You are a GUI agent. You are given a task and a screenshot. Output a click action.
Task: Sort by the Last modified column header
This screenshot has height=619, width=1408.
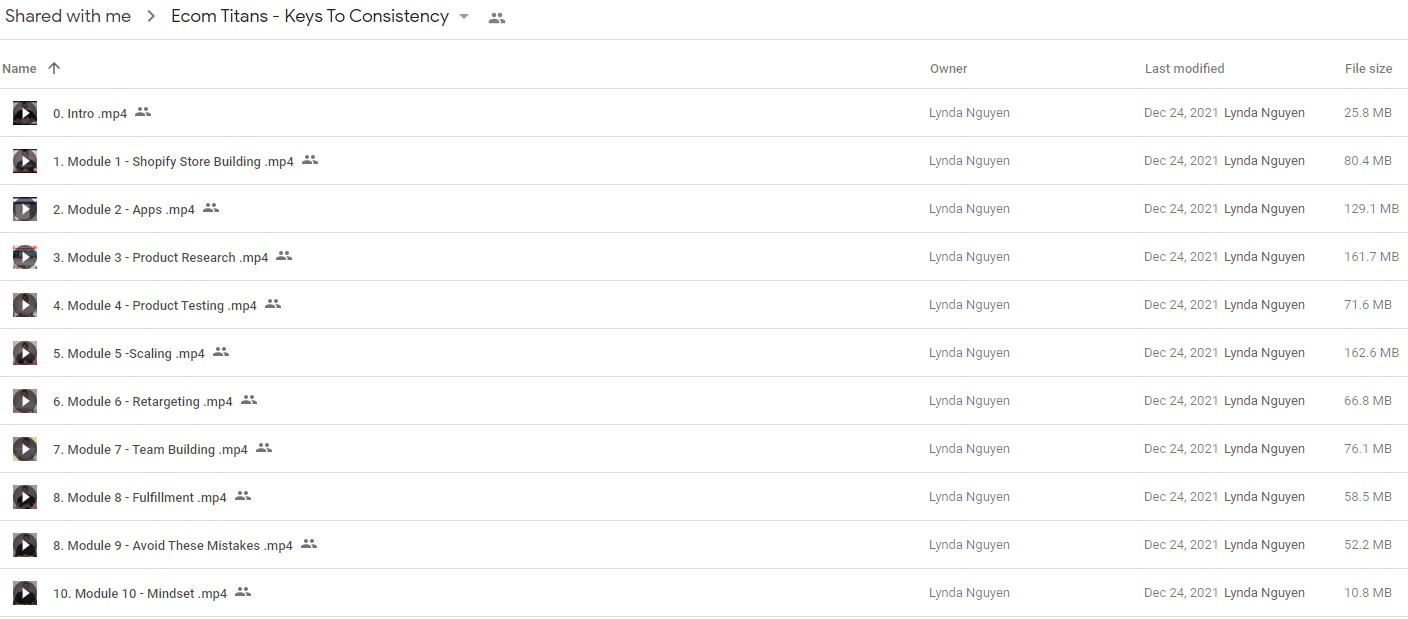click(1184, 69)
